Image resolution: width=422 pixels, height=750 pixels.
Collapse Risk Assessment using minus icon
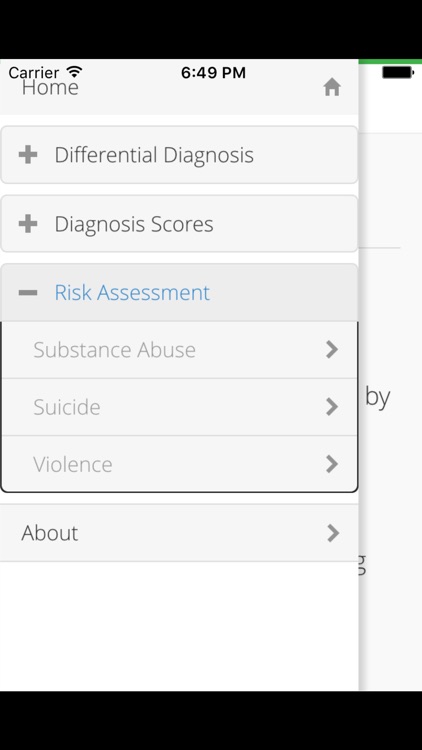pyautogui.click(x=28, y=293)
